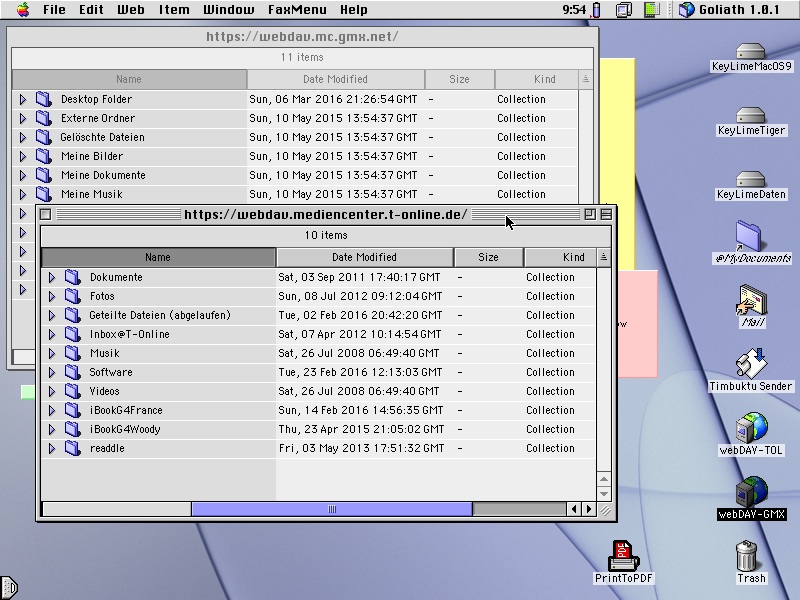The image size is (800, 600).
Task: Expand Geteilte Dateien (abgelaufen) collection
Action: 52,315
